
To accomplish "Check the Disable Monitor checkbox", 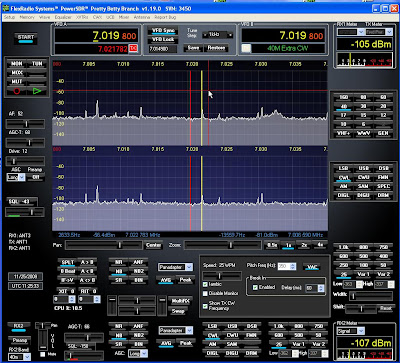I will [206, 294].
